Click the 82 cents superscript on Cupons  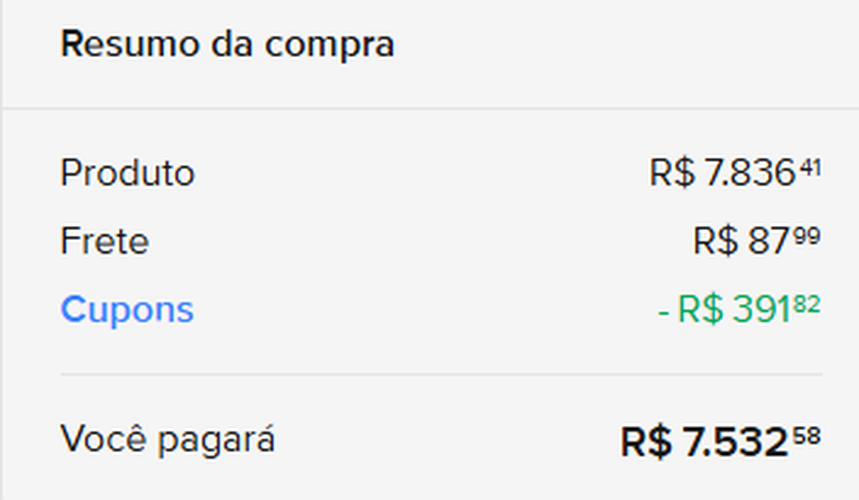(810, 304)
